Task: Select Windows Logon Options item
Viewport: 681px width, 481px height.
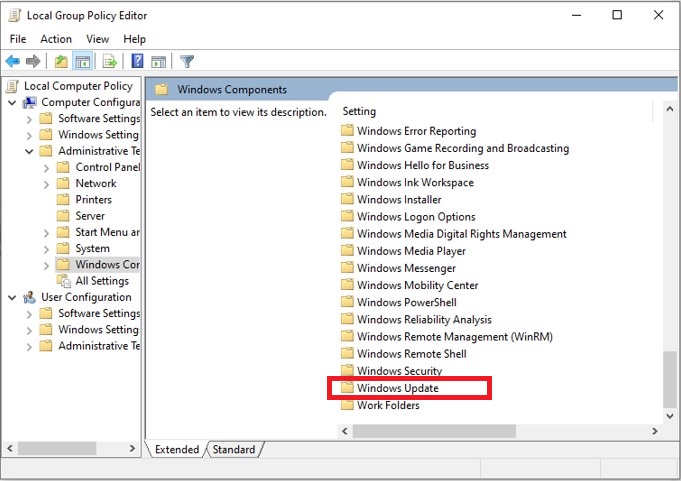Action: pos(416,216)
